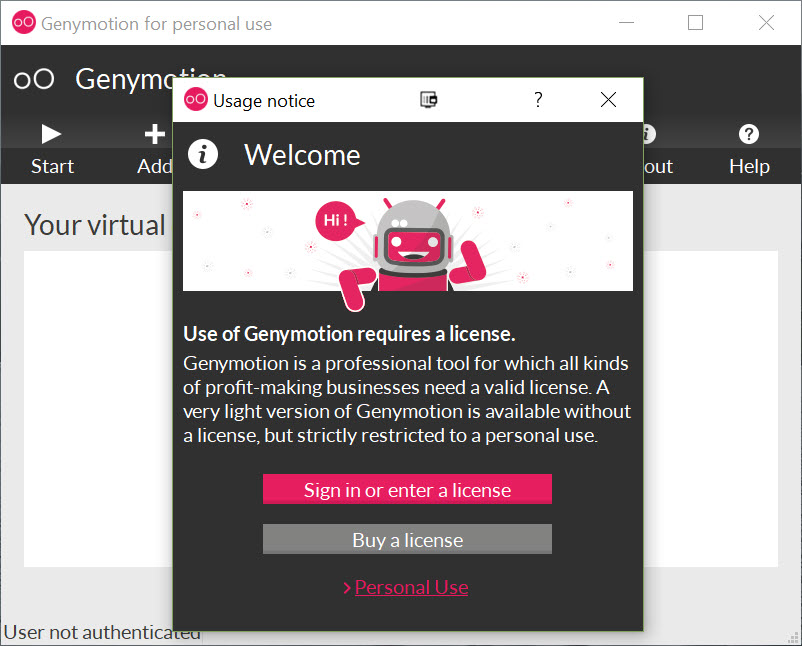Click the info icon beside Welcome

coord(203,154)
